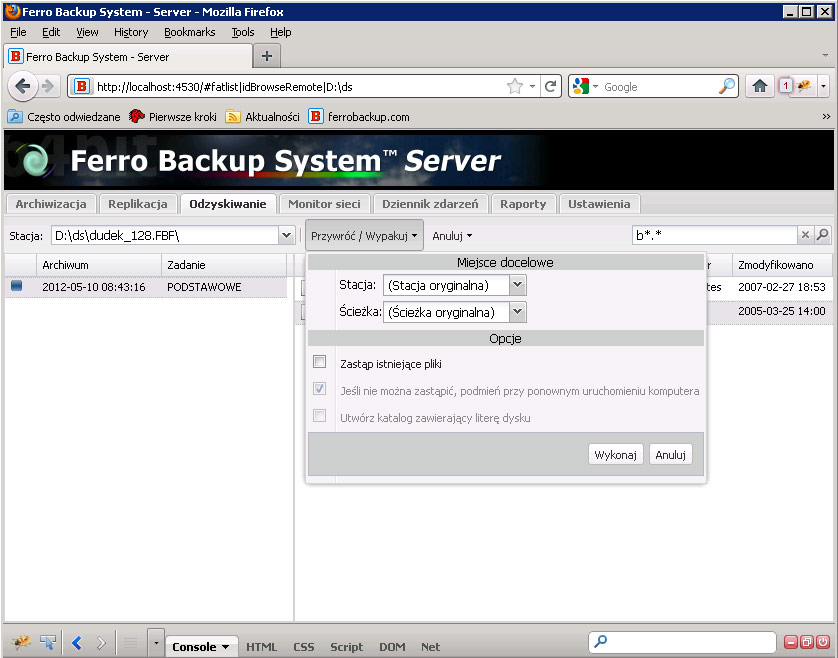Enable 'Zastąp istniejące pliki' checkbox
This screenshot has width=838, height=658.
(320, 362)
